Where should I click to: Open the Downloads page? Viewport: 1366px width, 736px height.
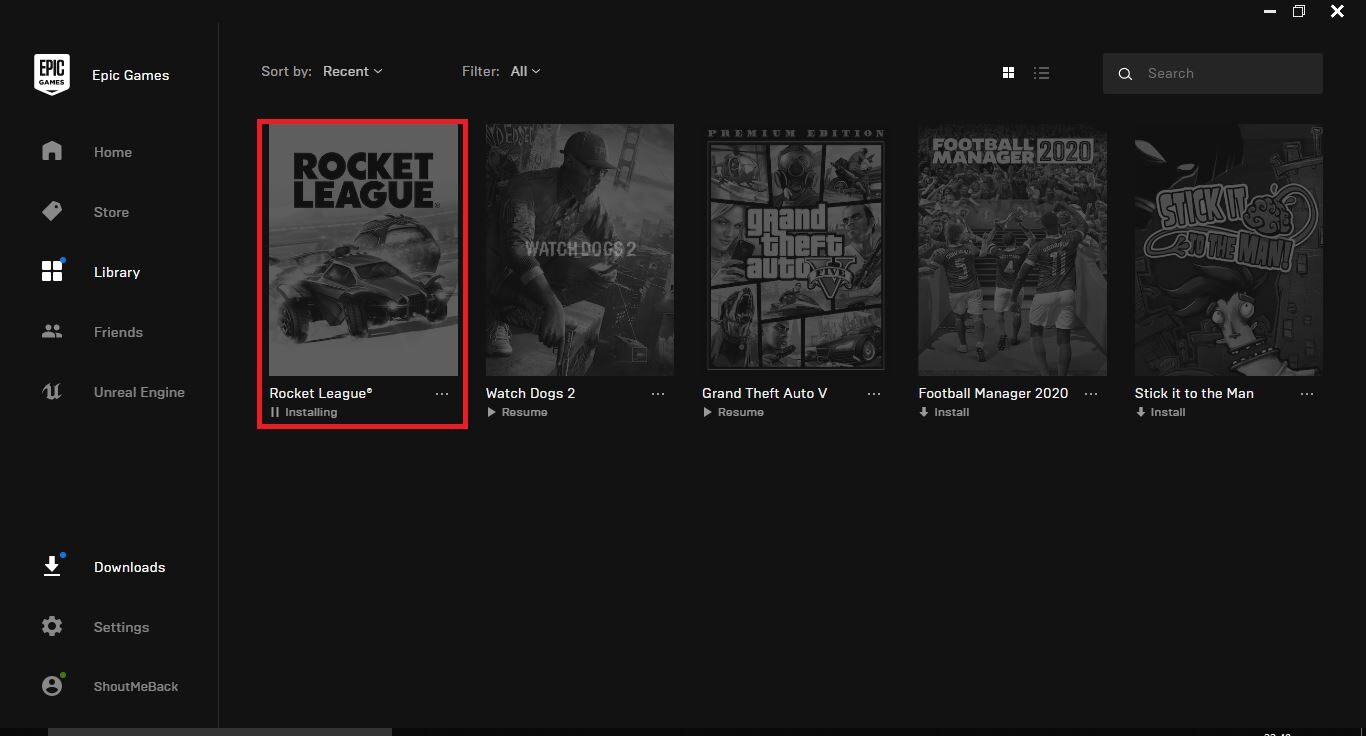[130, 567]
